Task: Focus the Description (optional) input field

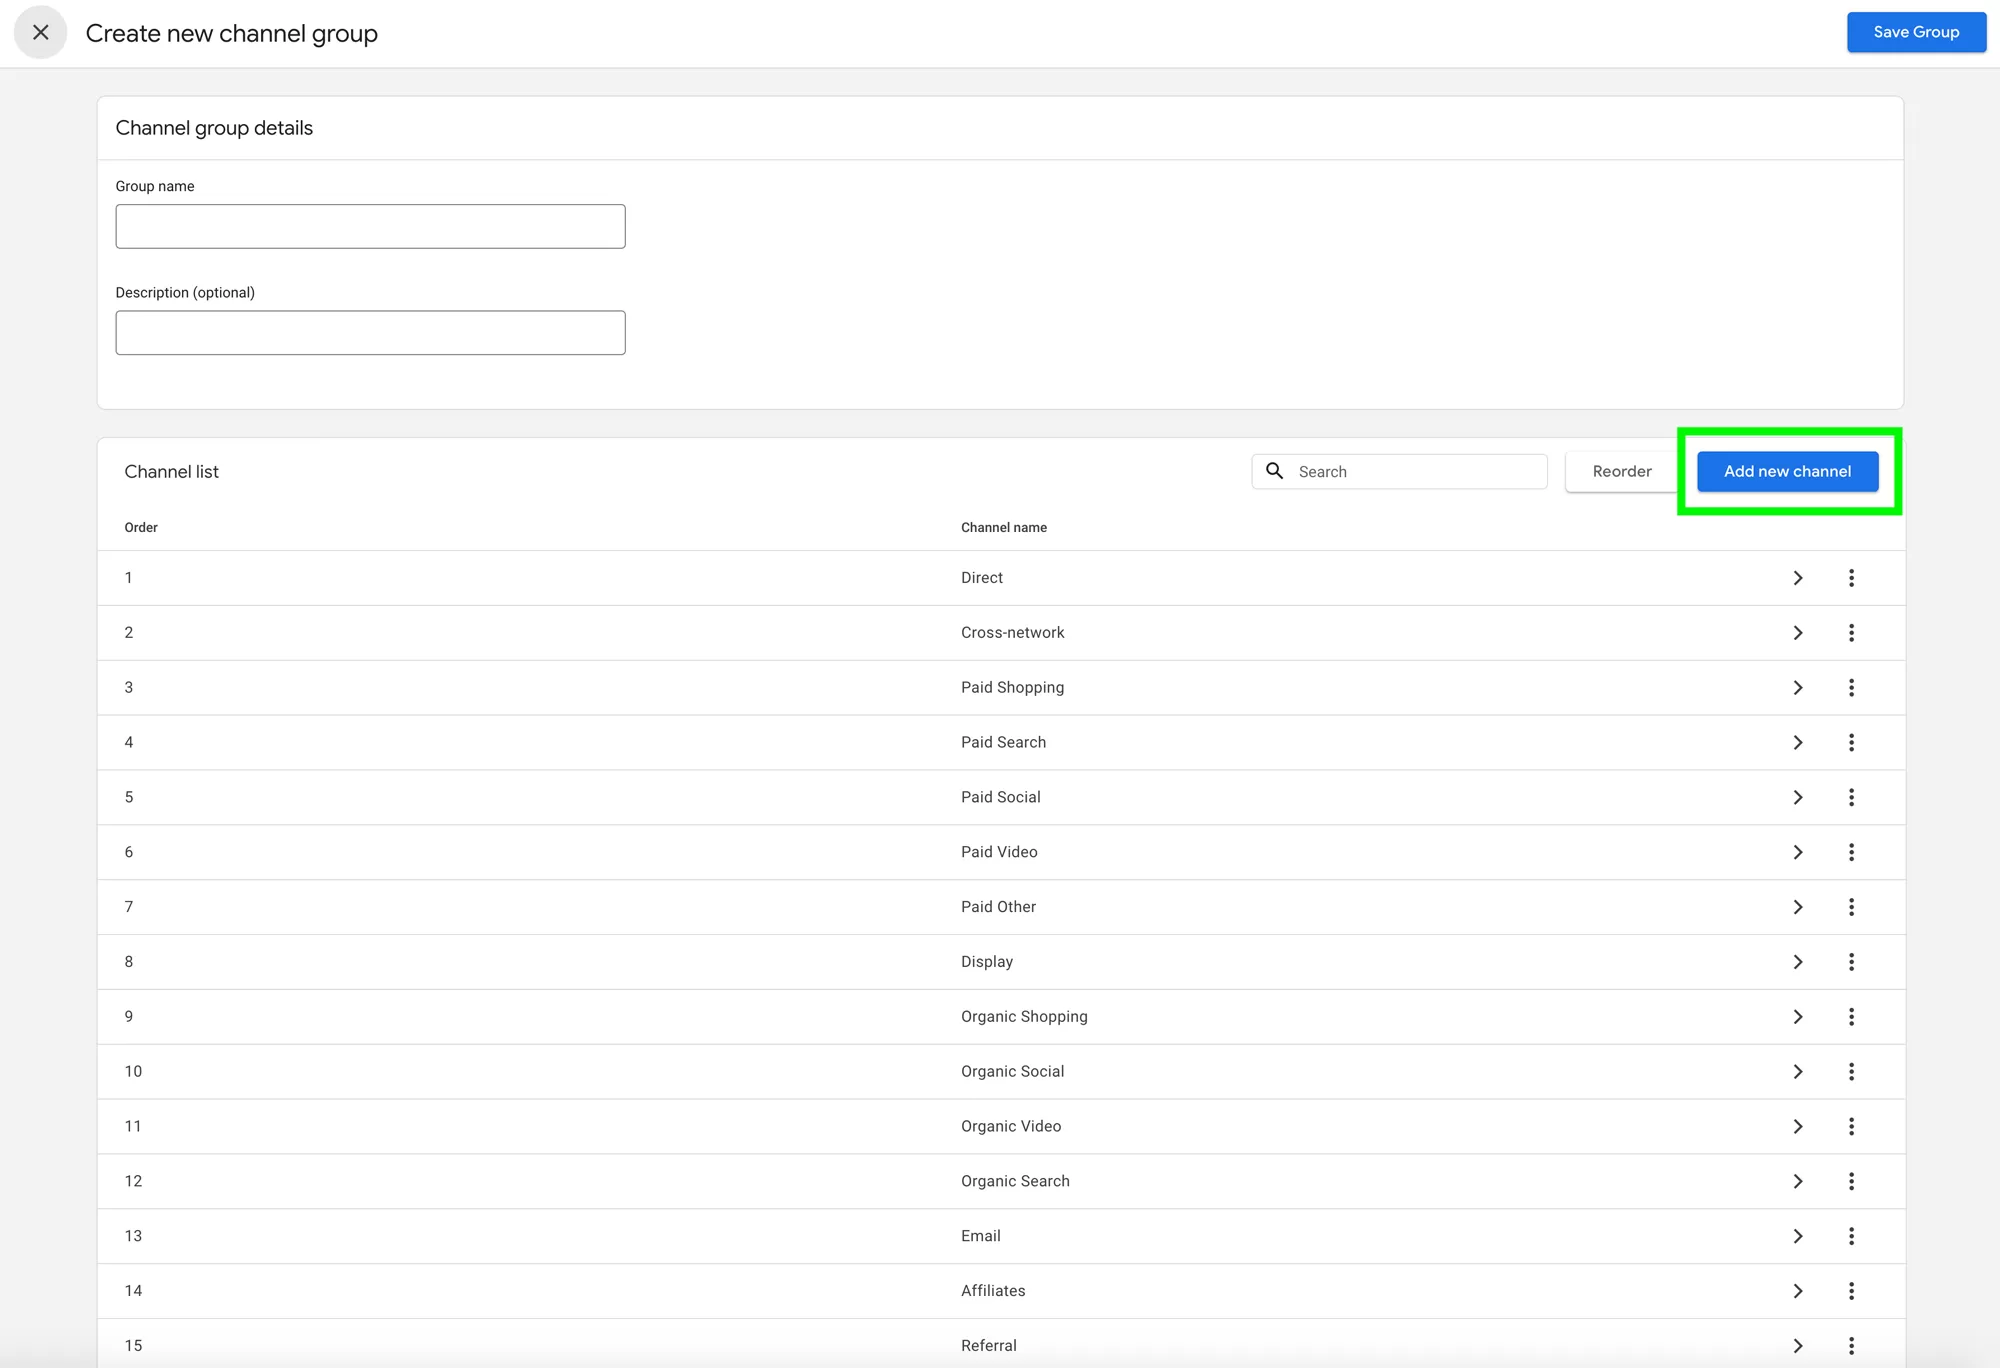Action: pos(370,332)
